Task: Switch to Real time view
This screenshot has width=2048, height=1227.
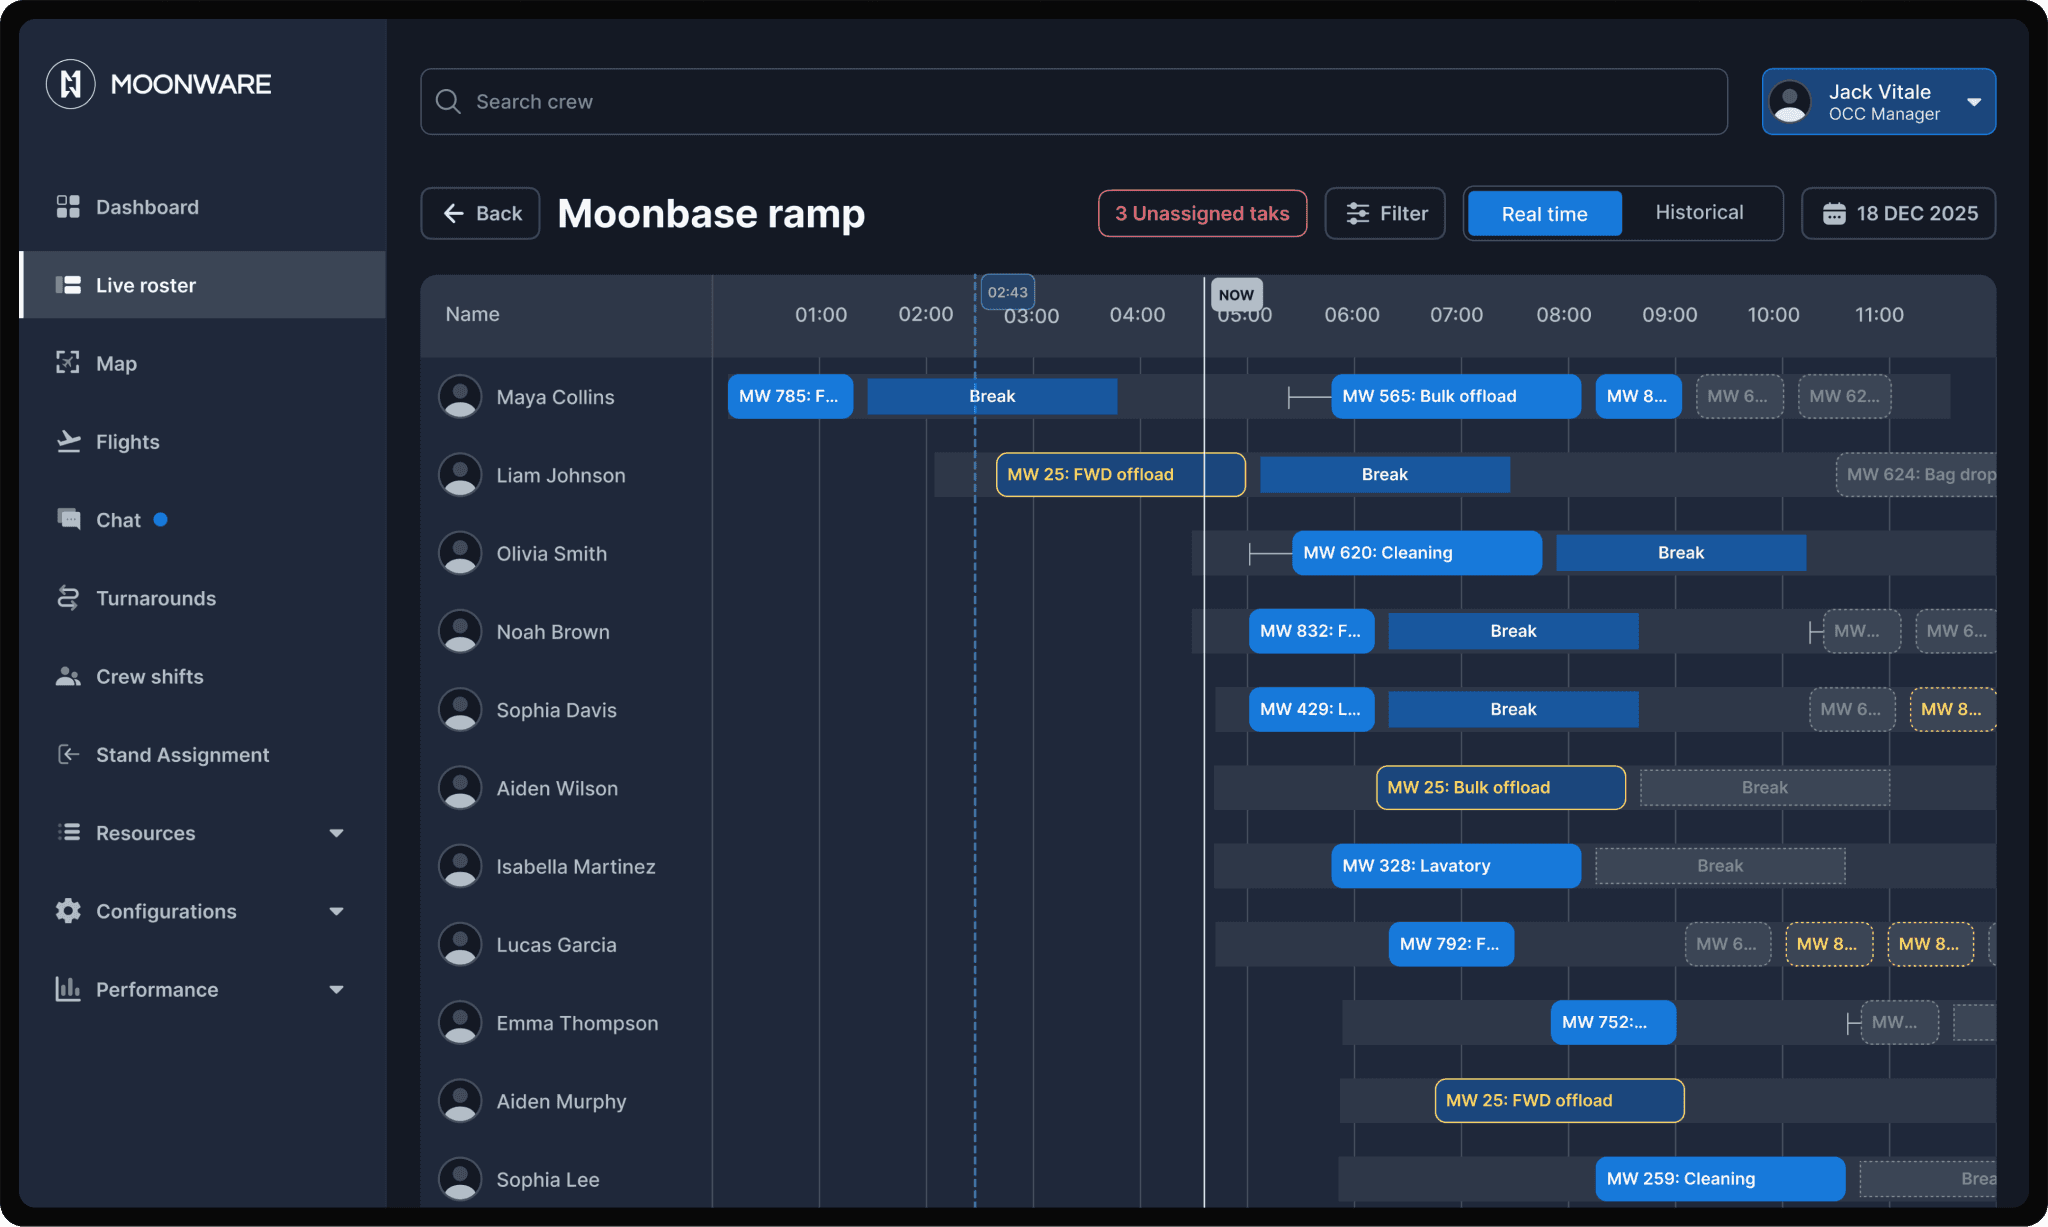Action: pyautogui.click(x=1544, y=214)
